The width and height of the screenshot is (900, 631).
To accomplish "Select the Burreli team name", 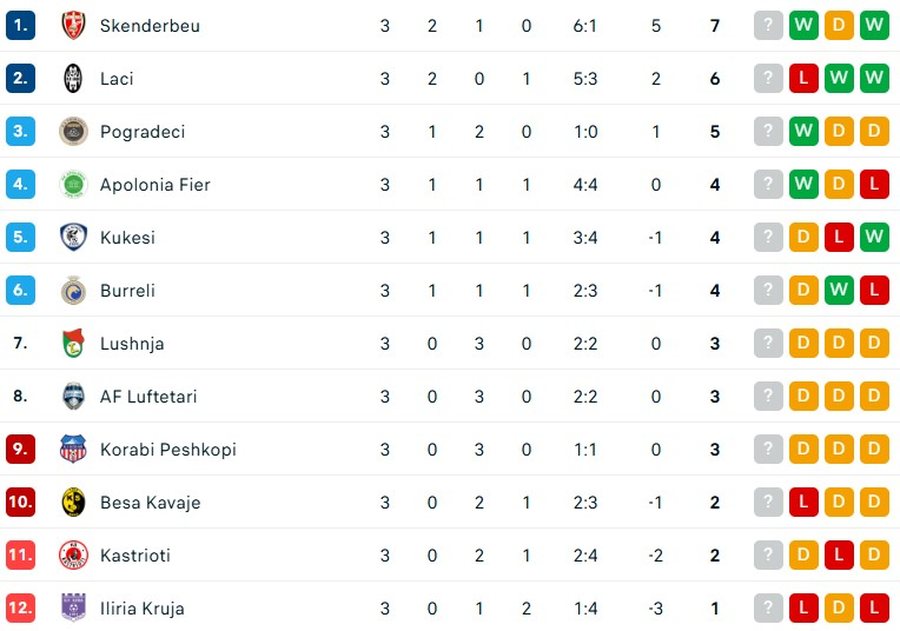I will coord(127,291).
